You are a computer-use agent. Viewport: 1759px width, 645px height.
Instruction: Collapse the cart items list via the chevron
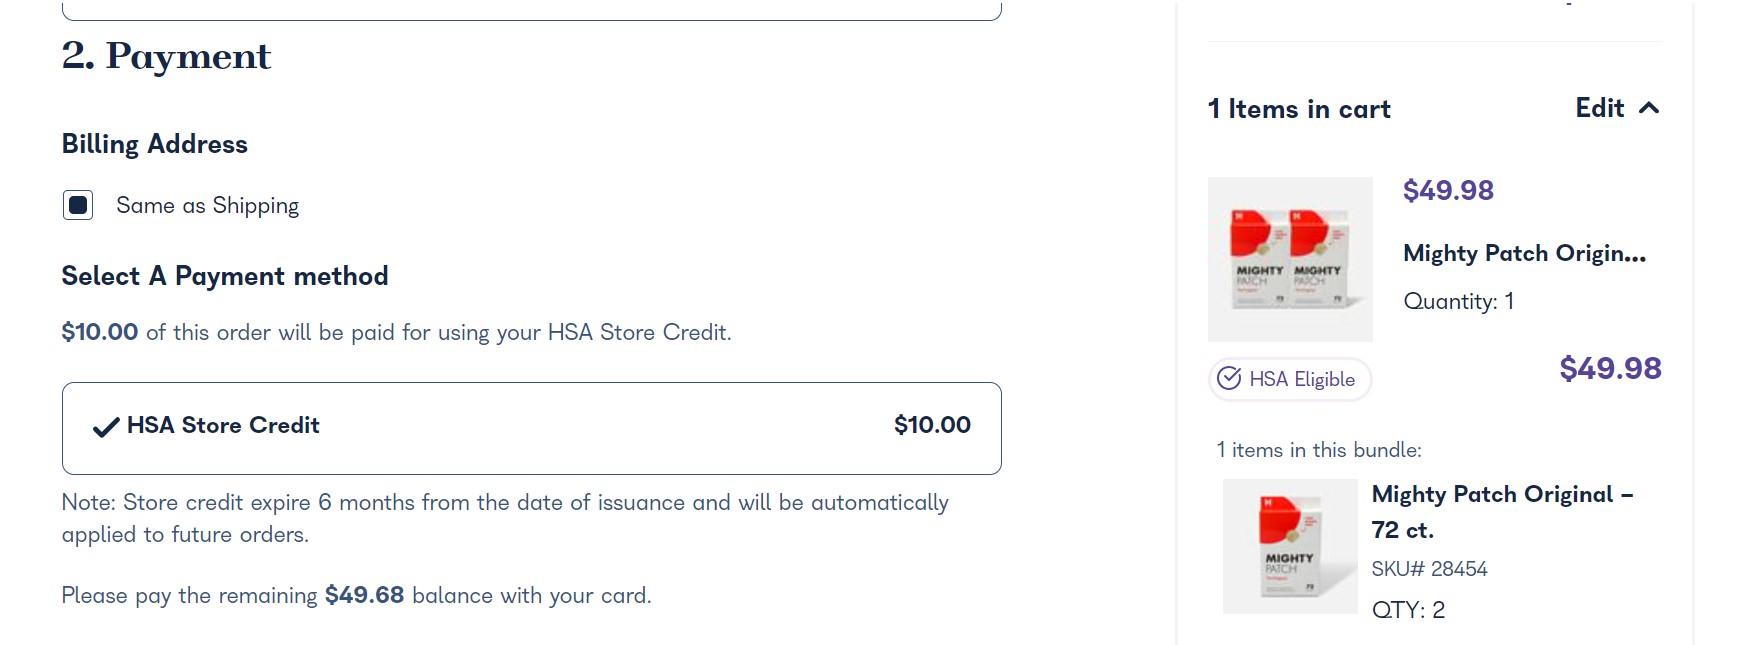(1649, 108)
